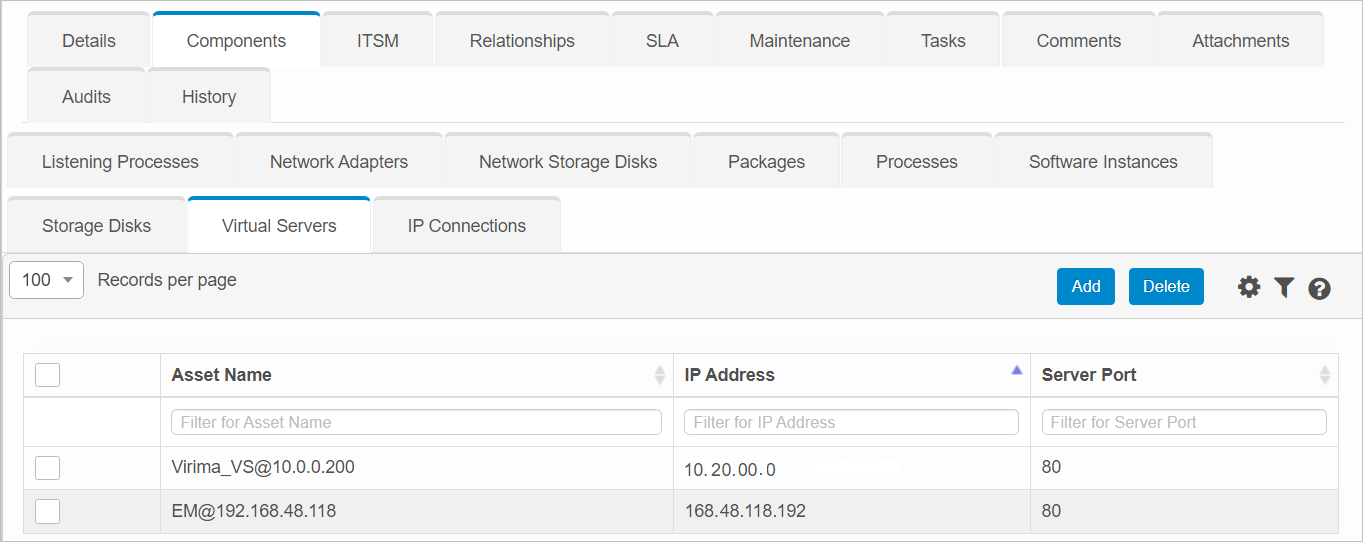Viewport: 1363px width, 542px height.
Task: Select the Maintenance tab
Action: 799,41
